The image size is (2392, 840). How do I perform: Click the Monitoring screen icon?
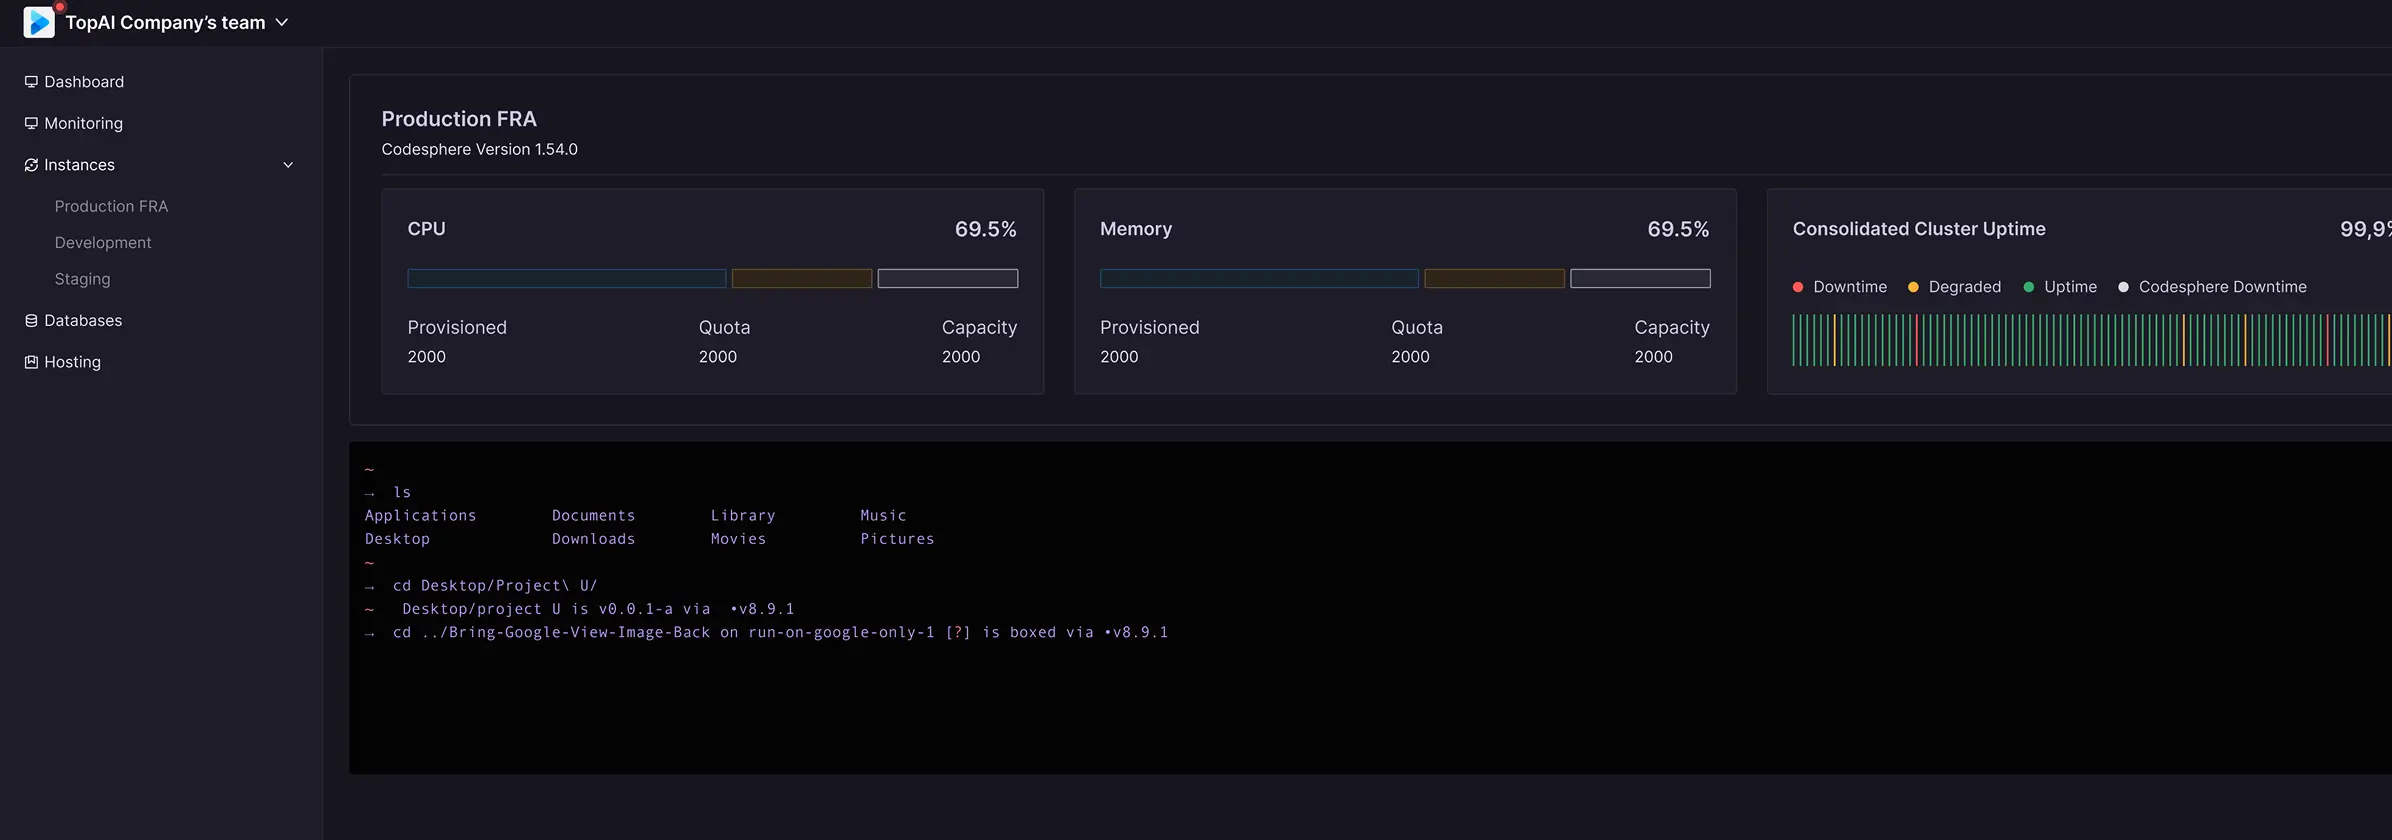(31, 123)
